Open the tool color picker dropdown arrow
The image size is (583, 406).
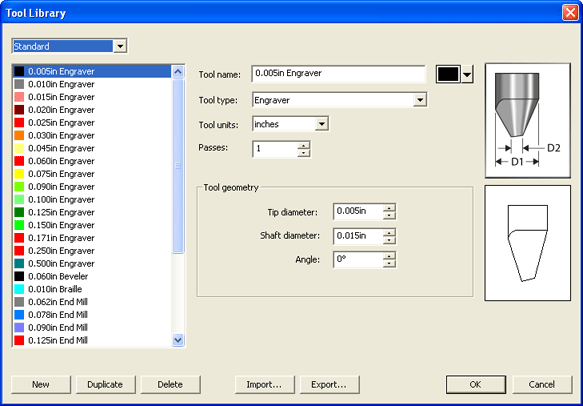point(467,74)
